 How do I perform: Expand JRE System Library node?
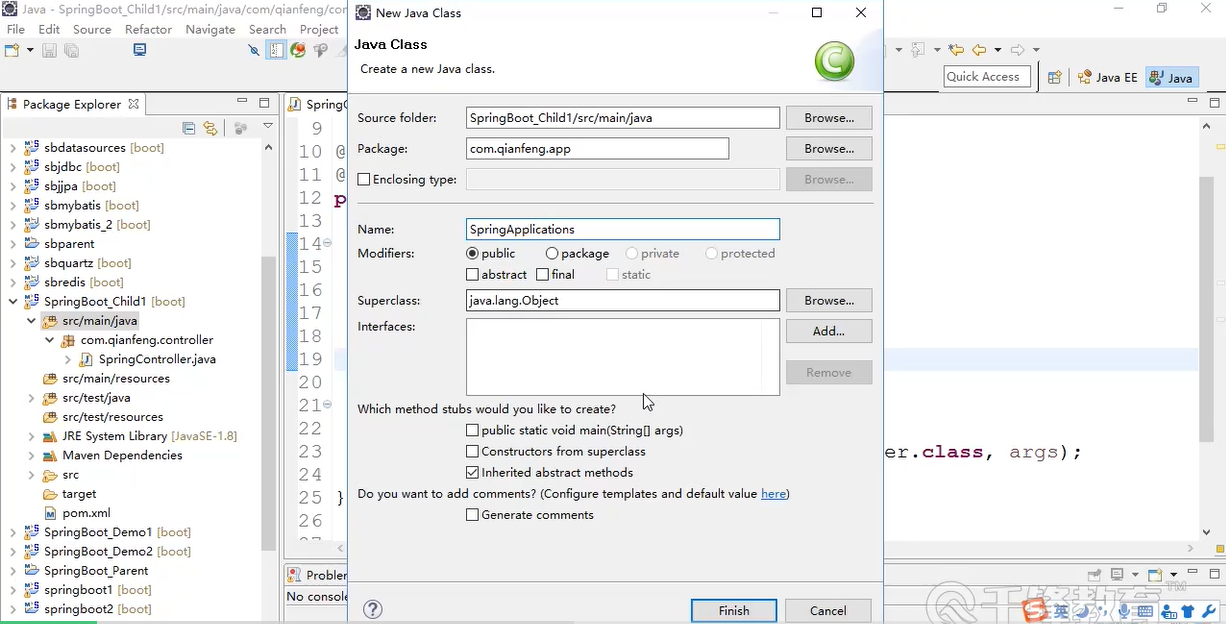(x=31, y=436)
